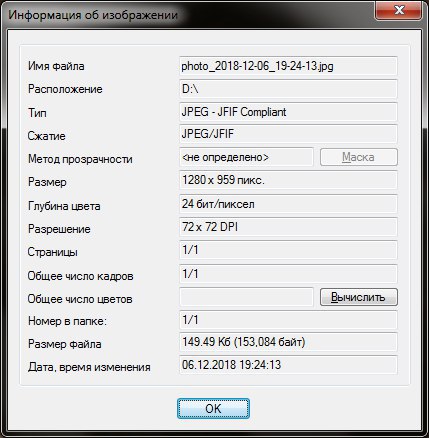
Task: Click the Глубина цвета label
Action: 64,206
